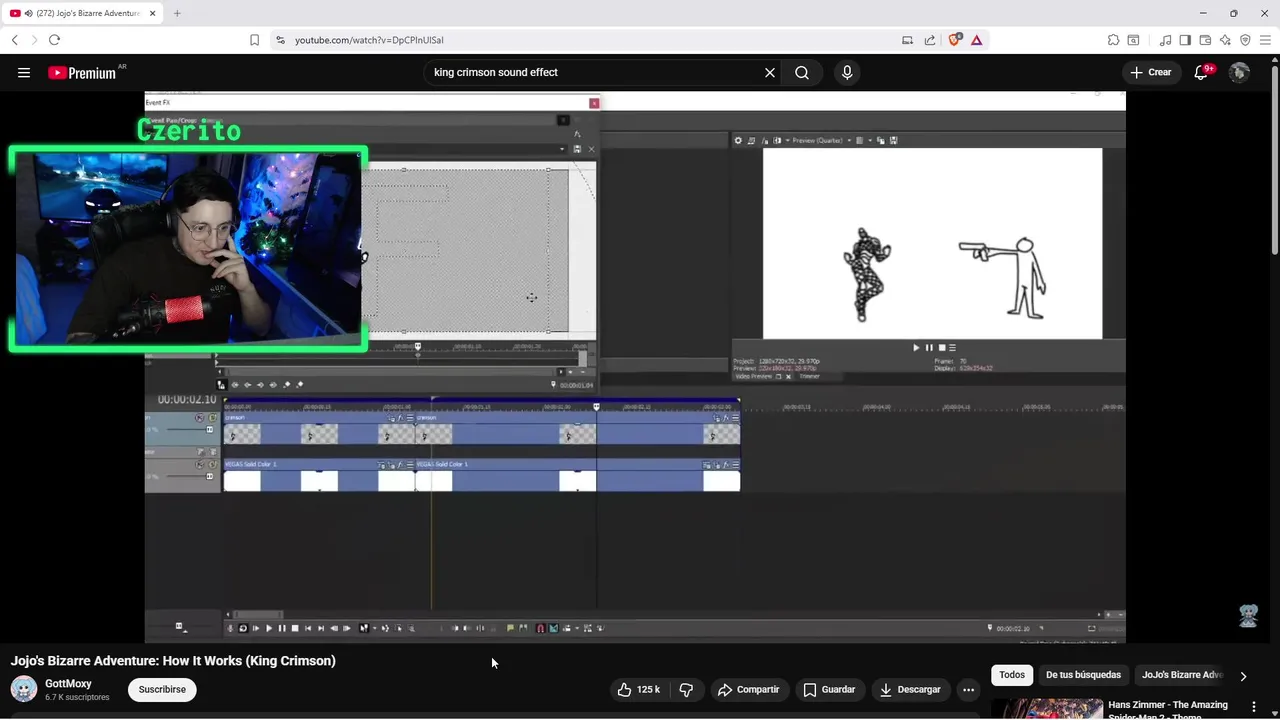Image resolution: width=1280 pixels, height=720 pixels.
Task: Open options menu for Hans Zimmer video
Action: (x=1253, y=707)
